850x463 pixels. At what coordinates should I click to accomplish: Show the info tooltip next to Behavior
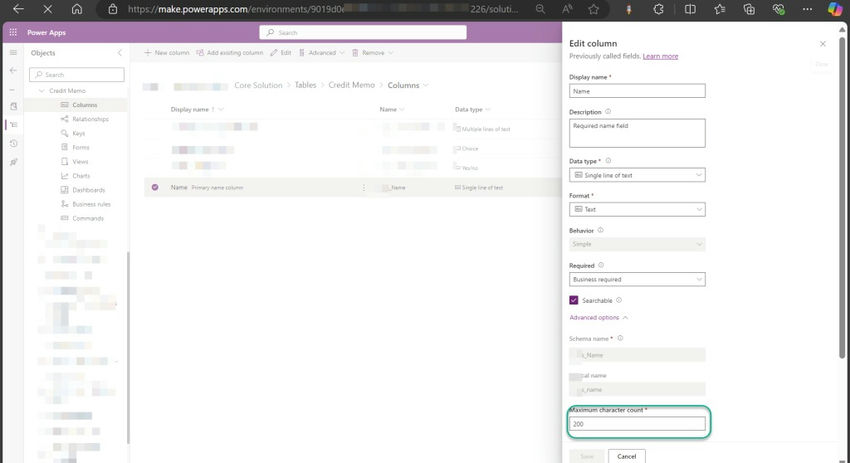[600, 230]
